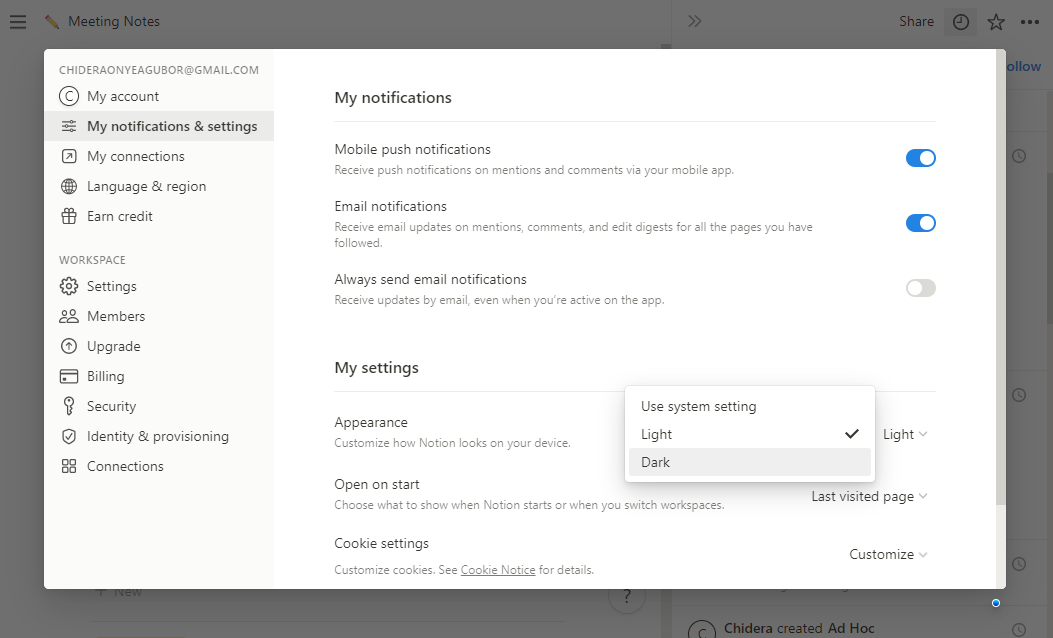Image resolution: width=1053 pixels, height=638 pixels.
Task: Favorite this page with the star icon
Action: [996, 22]
